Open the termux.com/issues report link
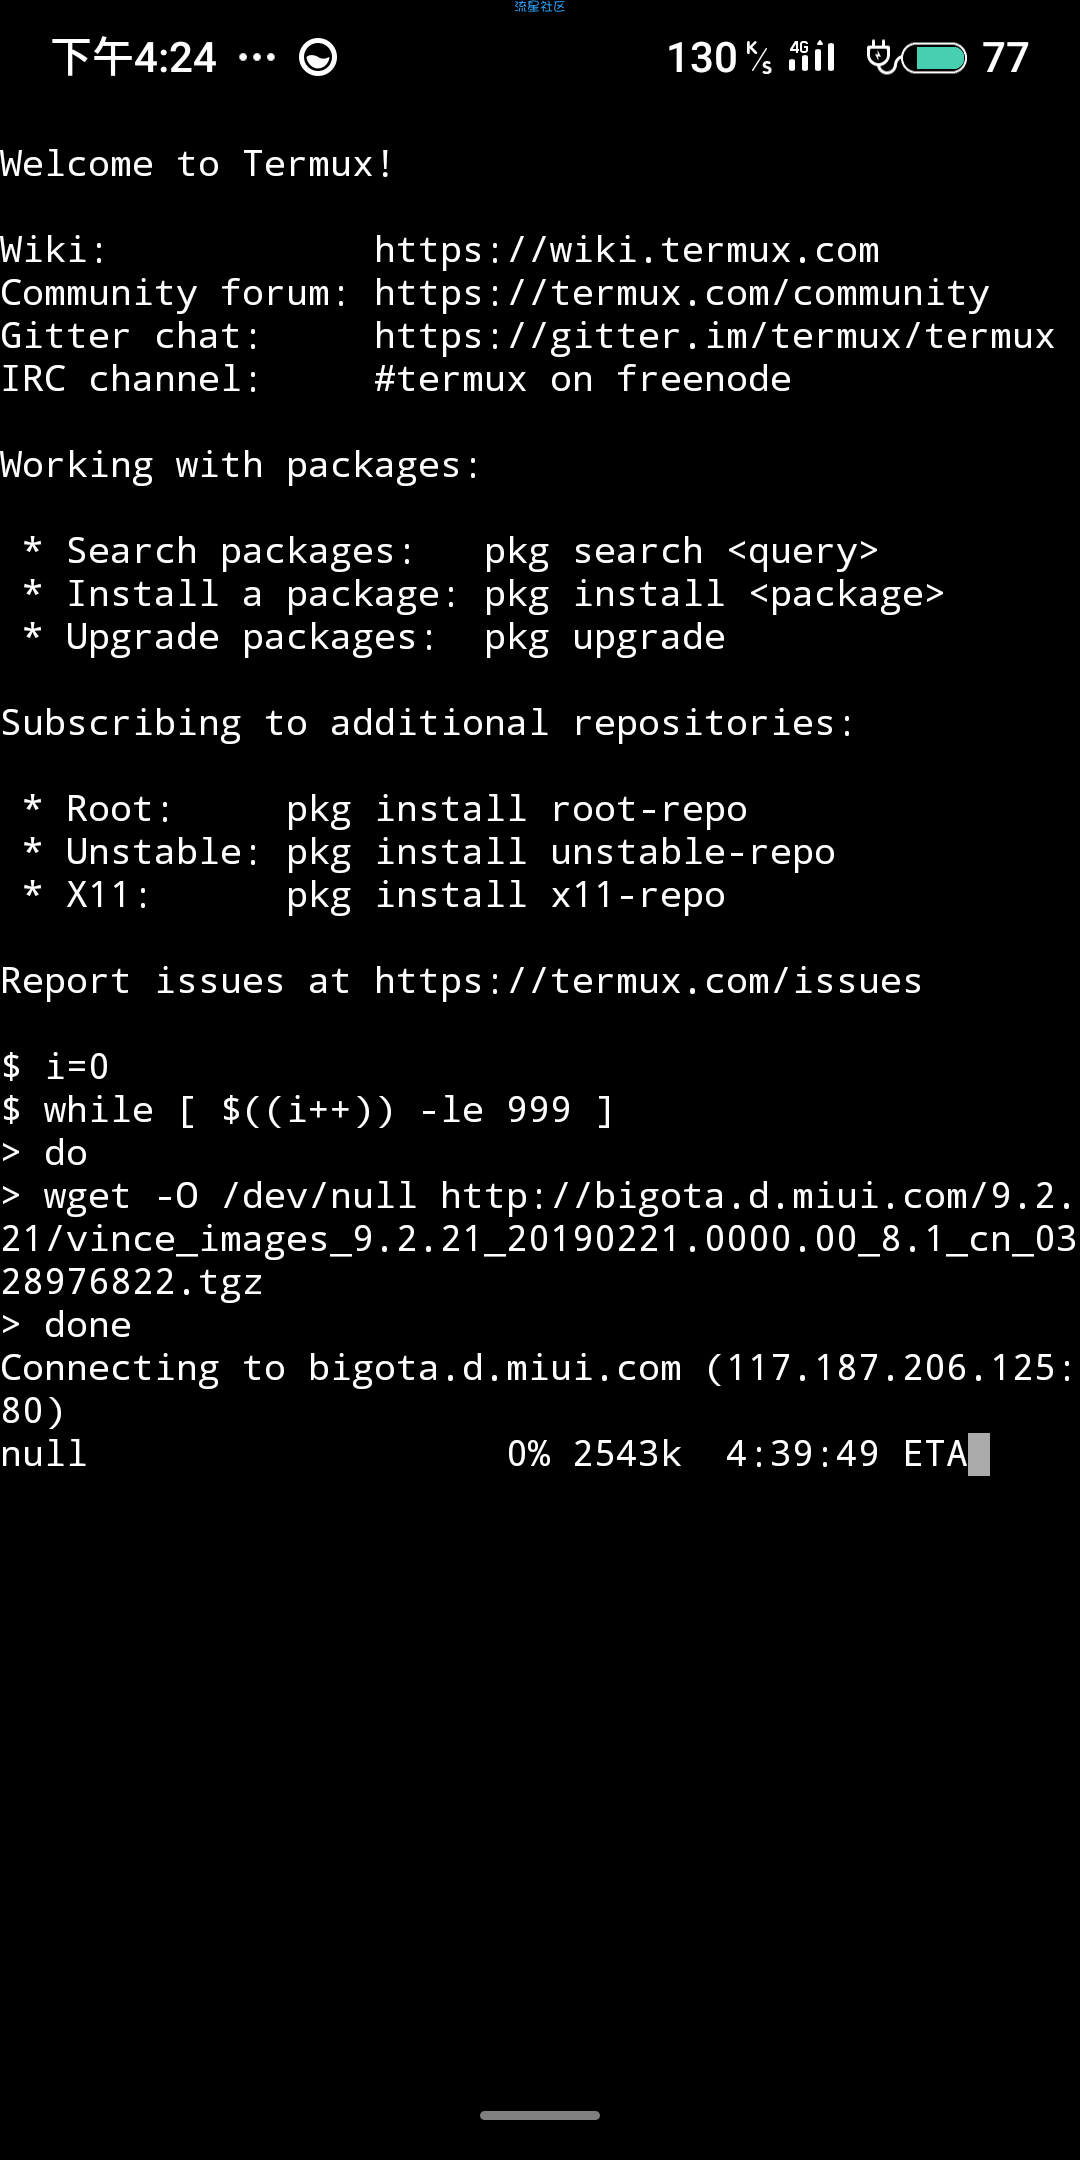The height and width of the screenshot is (2160, 1080). pos(648,981)
